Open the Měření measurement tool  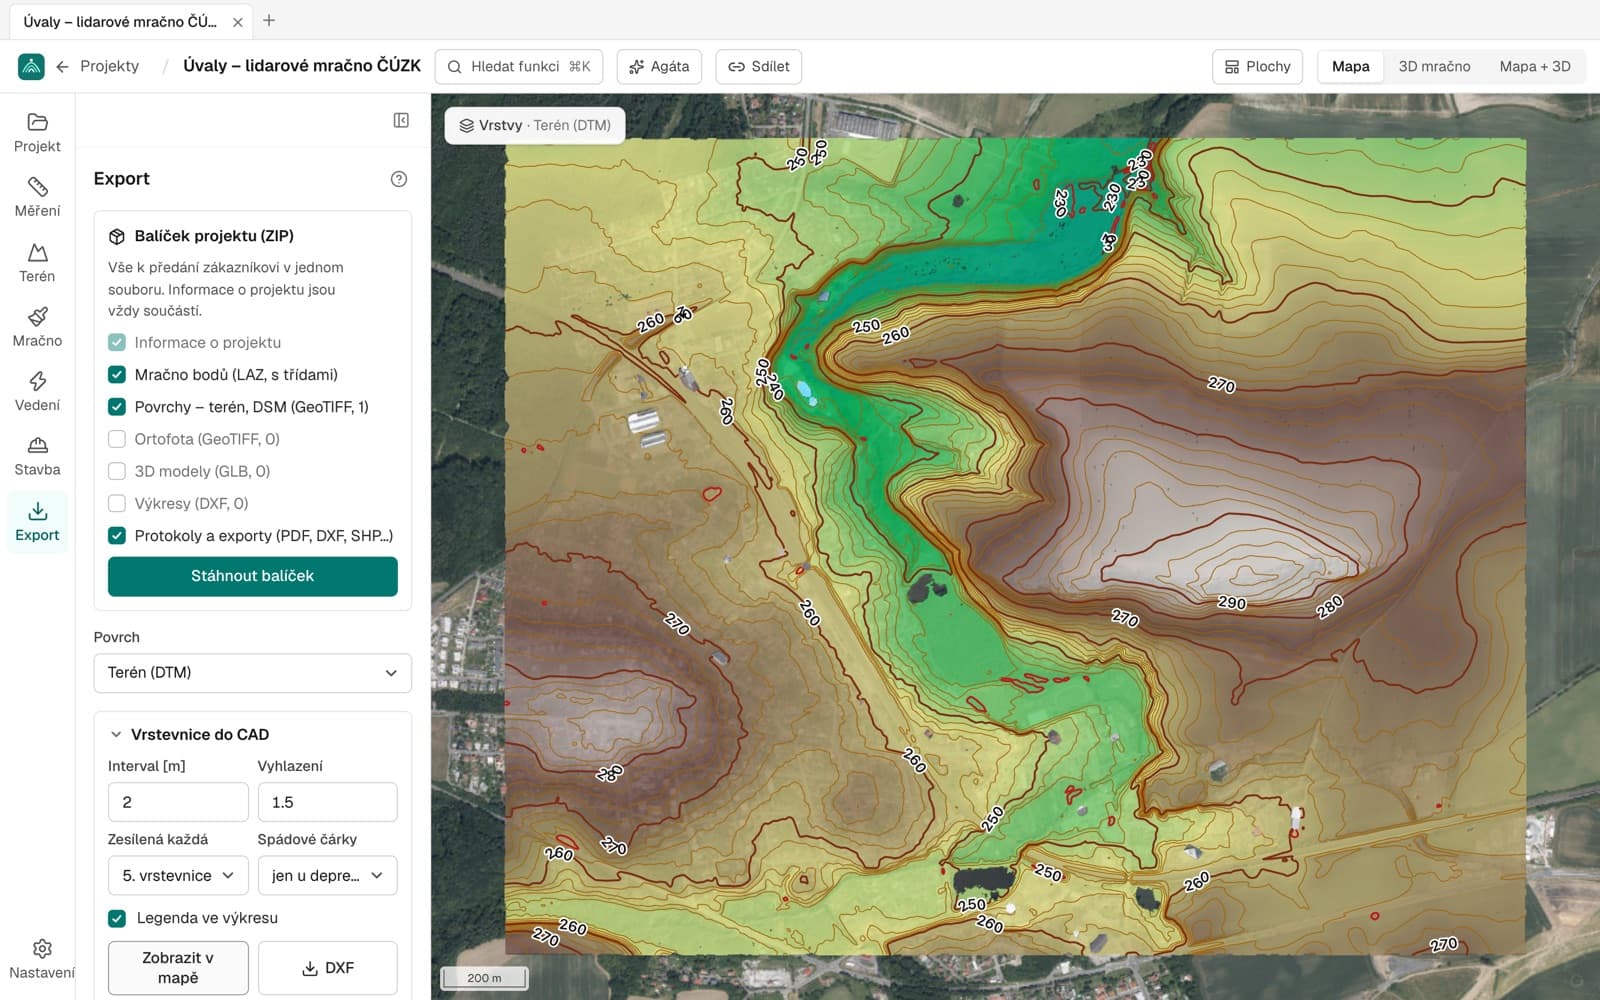(37, 197)
